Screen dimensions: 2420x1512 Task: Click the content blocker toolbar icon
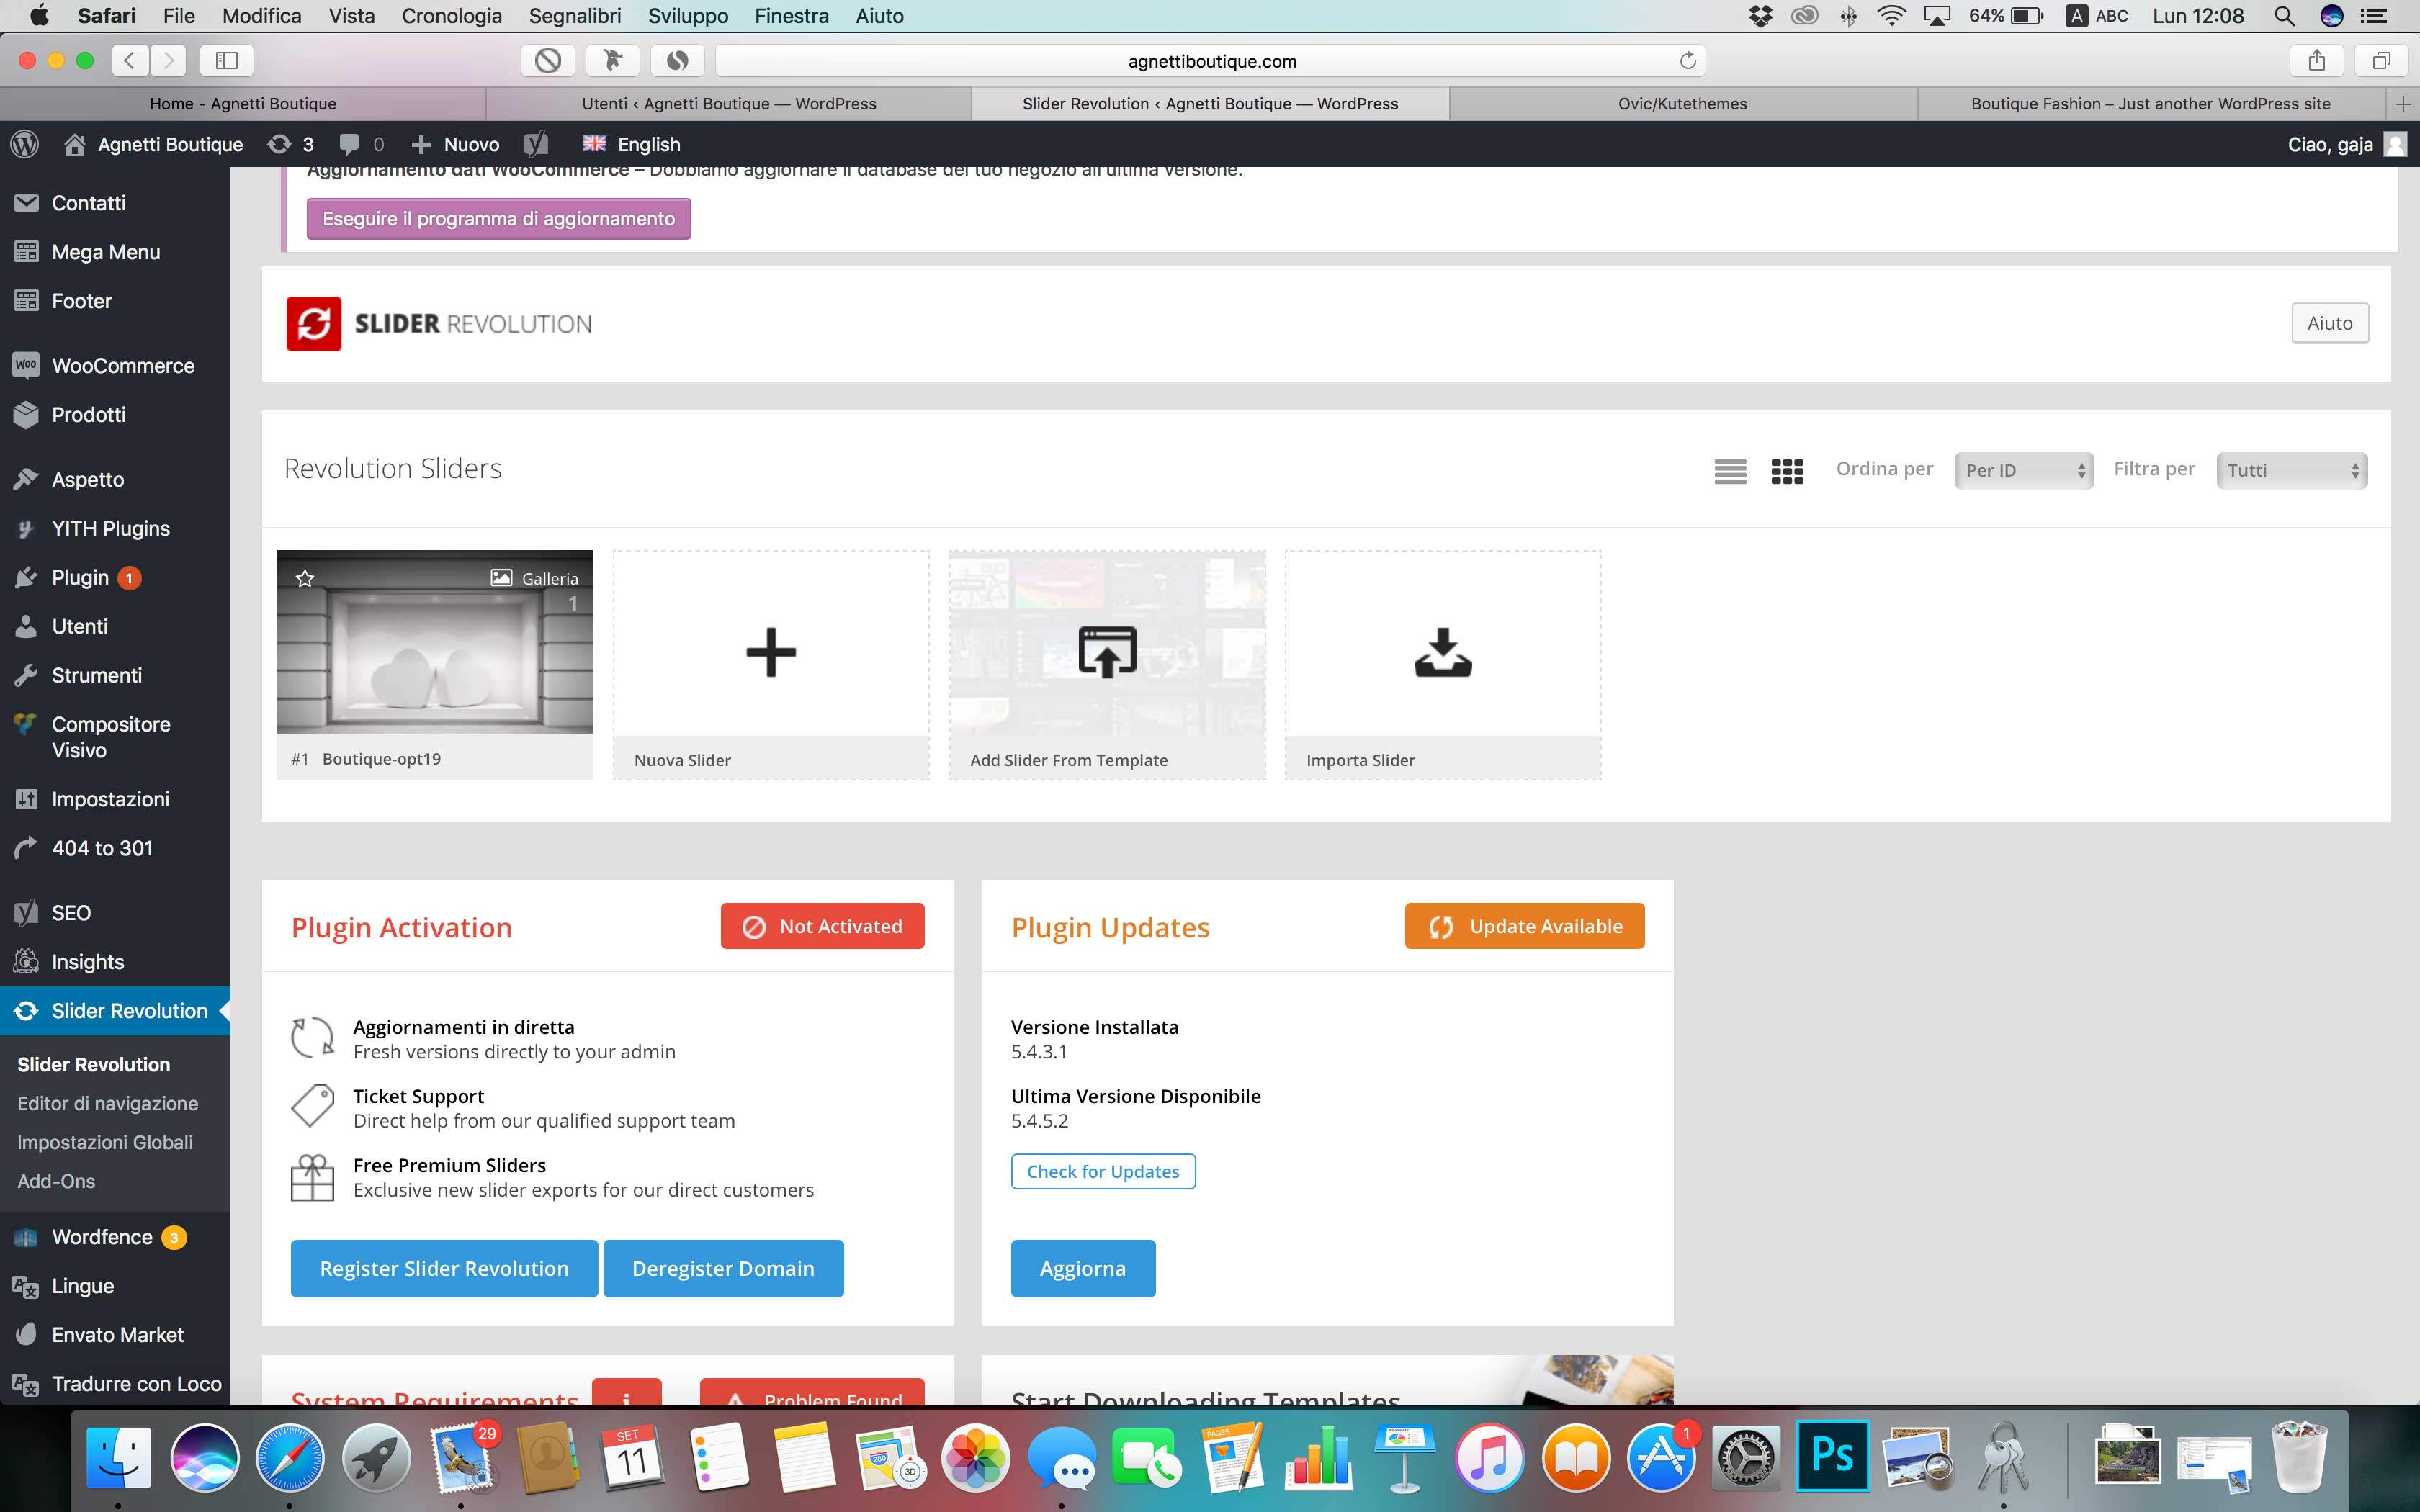click(548, 61)
